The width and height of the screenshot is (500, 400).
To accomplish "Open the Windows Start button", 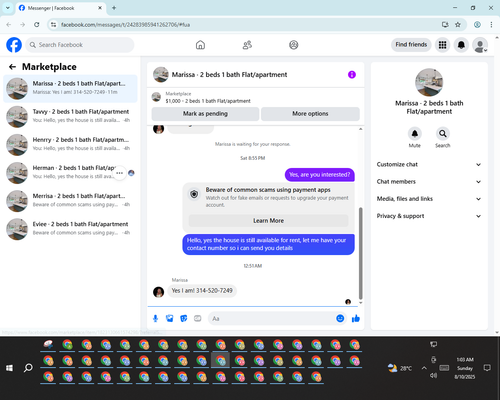I will tap(9, 368).
